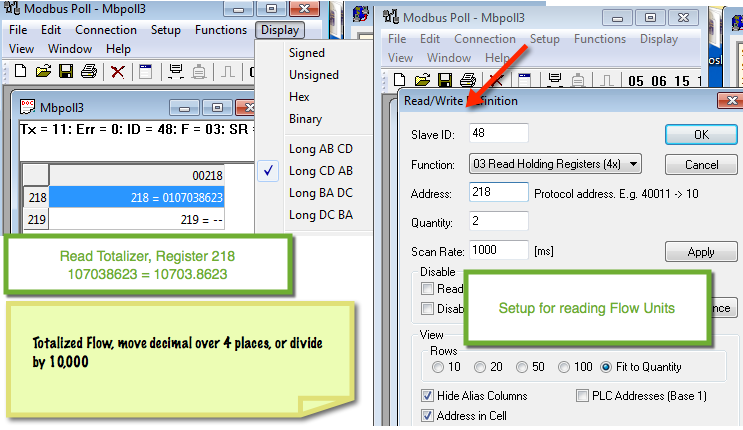Click pulse signal icon in left toolbar

pos(228,72)
